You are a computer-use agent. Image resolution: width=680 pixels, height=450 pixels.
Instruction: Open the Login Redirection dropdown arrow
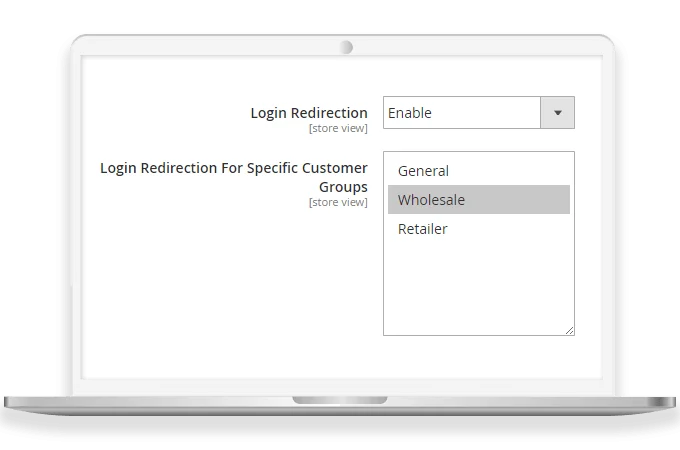click(x=557, y=113)
